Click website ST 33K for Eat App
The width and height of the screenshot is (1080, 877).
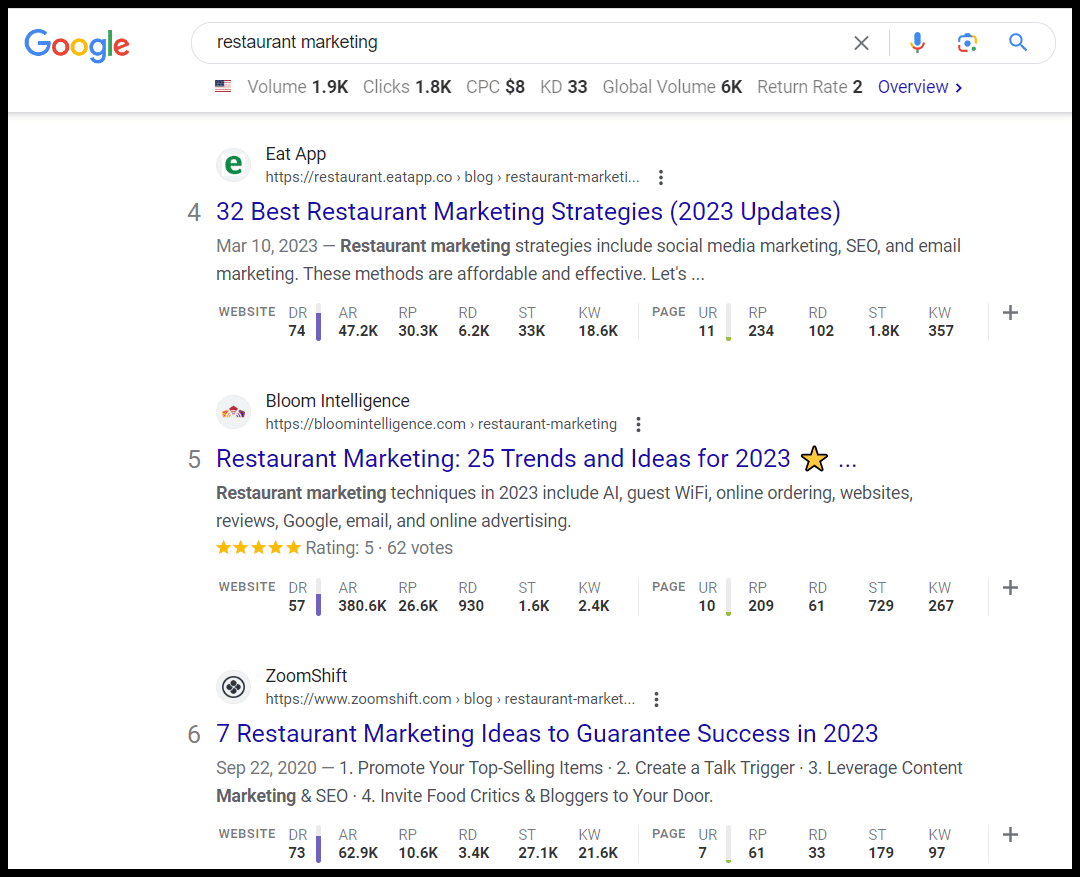pos(532,322)
